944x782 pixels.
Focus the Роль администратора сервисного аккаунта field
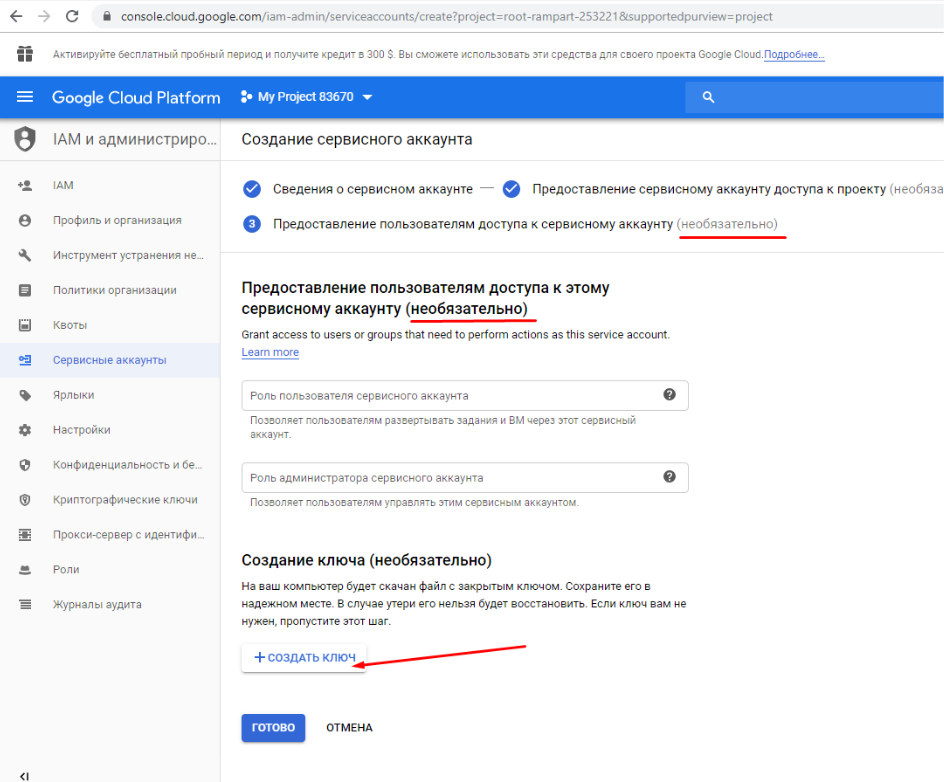click(x=465, y=477)
